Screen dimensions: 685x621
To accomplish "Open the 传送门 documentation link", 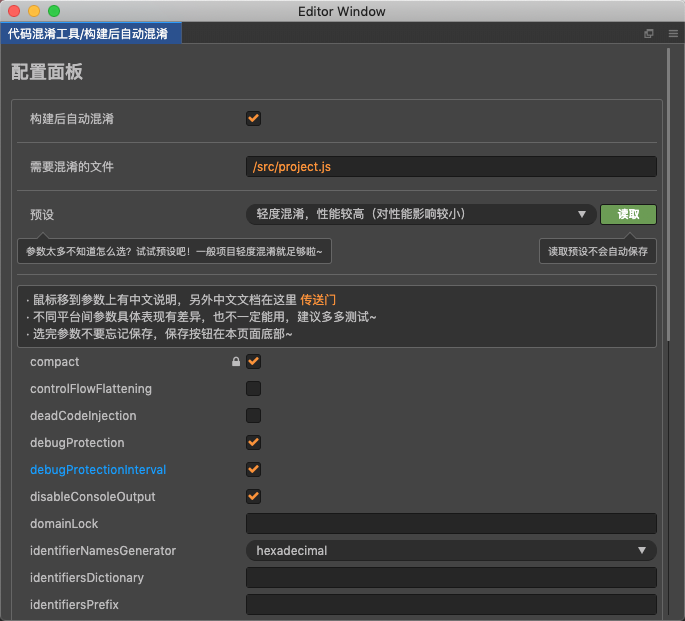I will 318,300.
